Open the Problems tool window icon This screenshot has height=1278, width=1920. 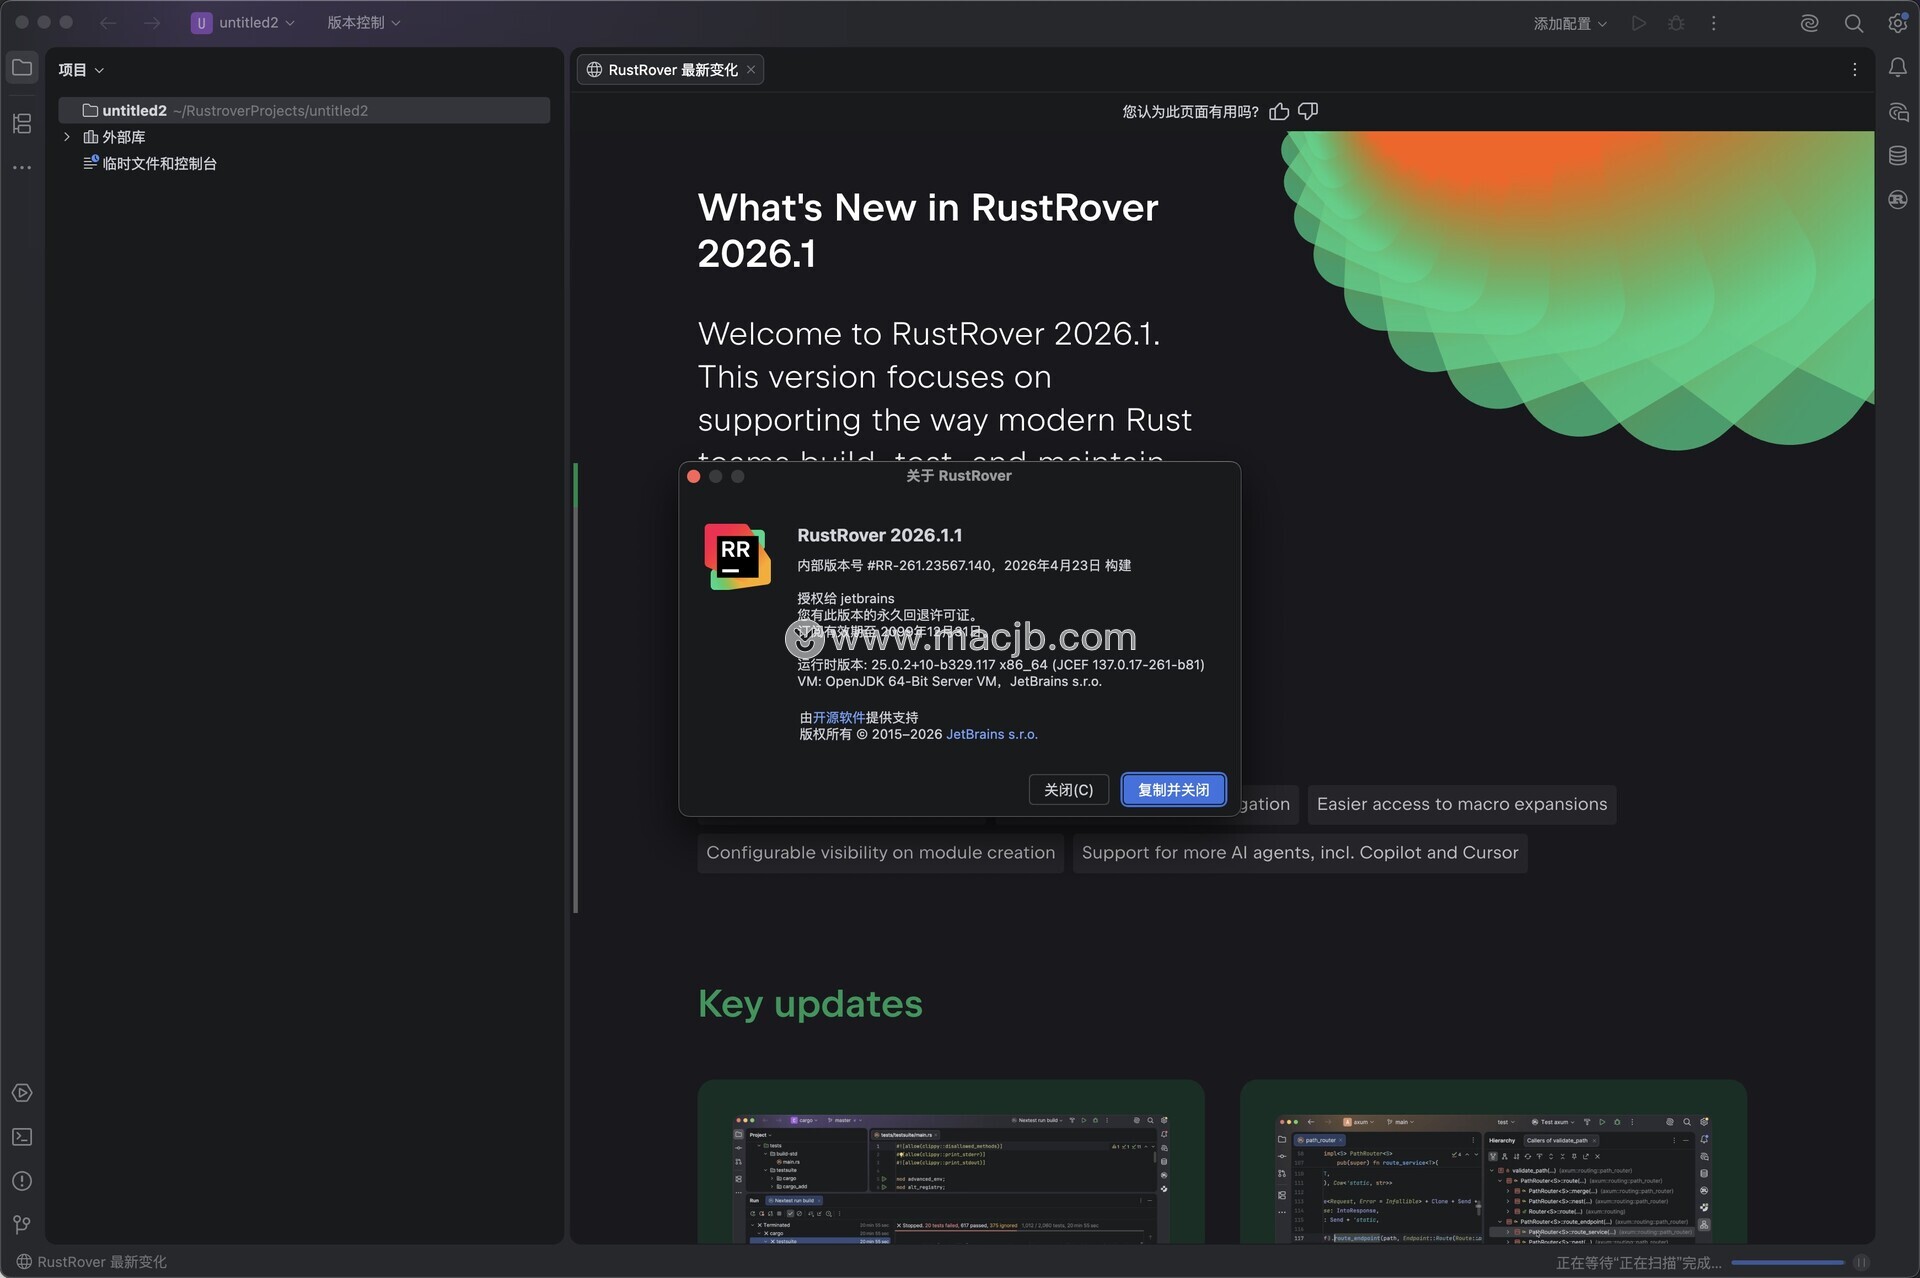click(x=22, y=1181)
